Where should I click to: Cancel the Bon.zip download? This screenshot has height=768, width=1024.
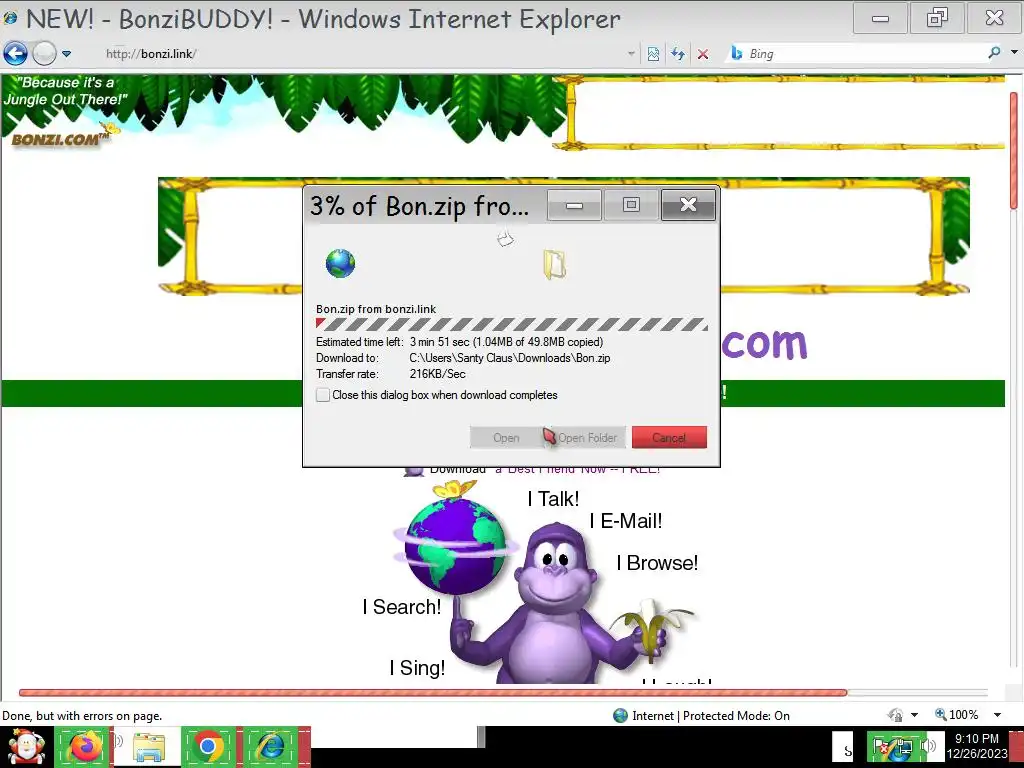[669, 438]
